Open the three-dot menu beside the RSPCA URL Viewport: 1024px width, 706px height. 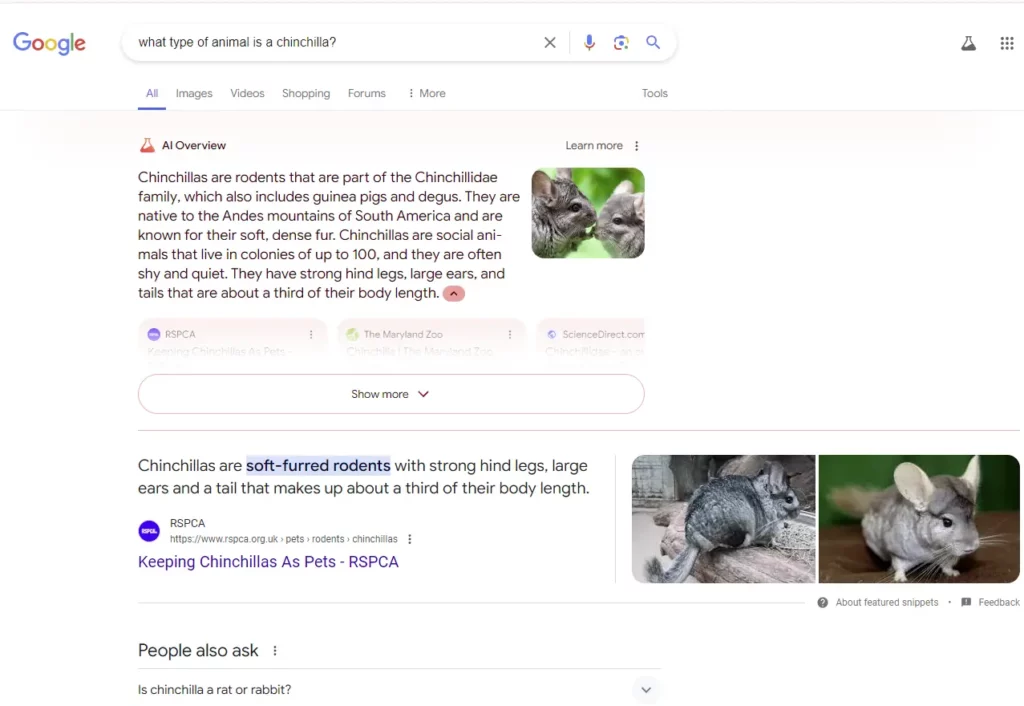tap(409, 539)
